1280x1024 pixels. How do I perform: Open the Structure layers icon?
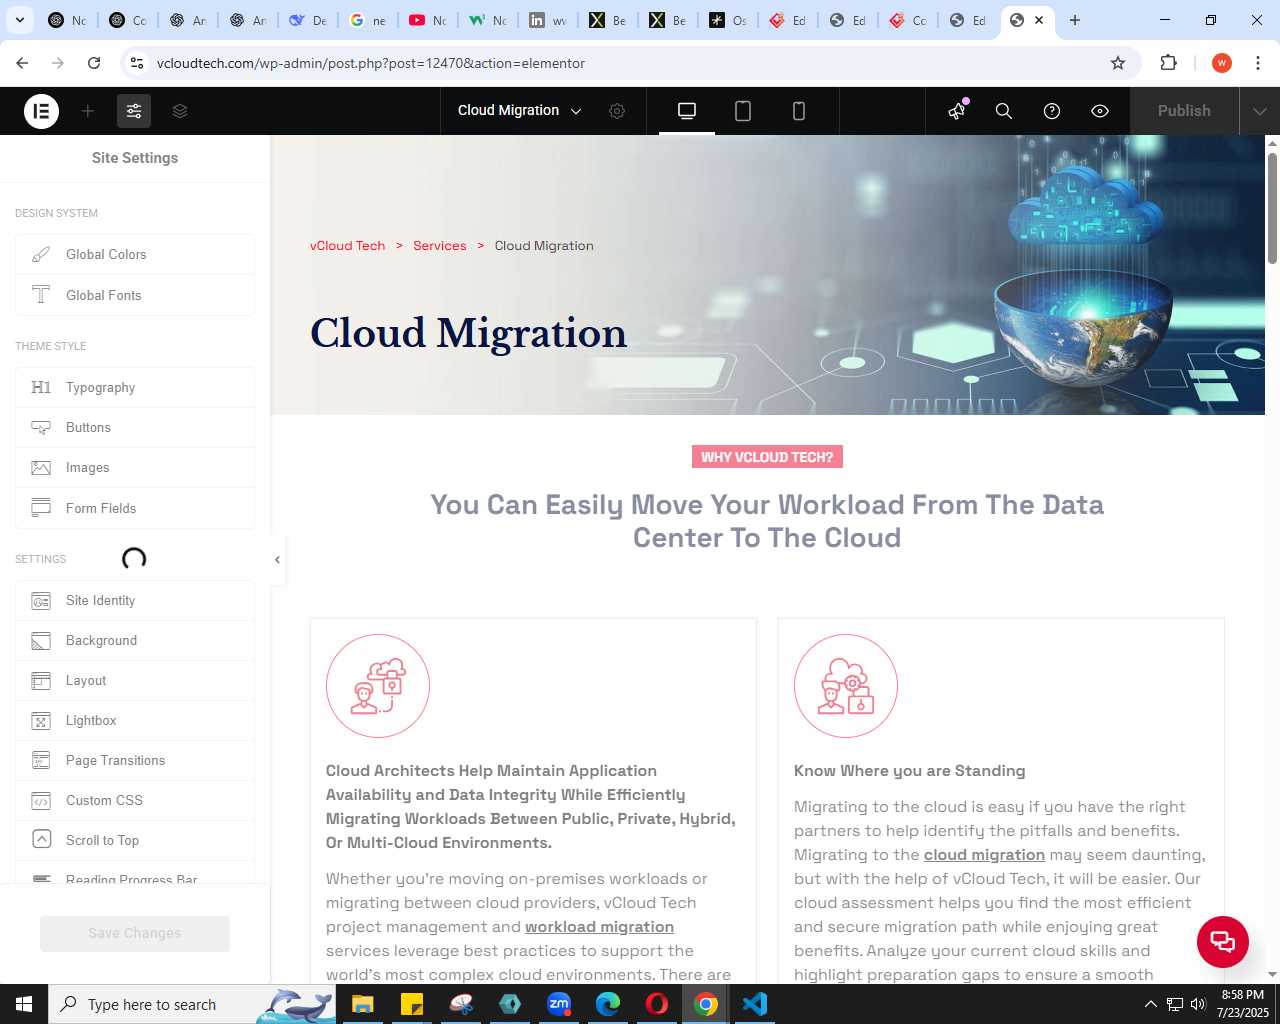pyautogui.click(x=180, y=111)
